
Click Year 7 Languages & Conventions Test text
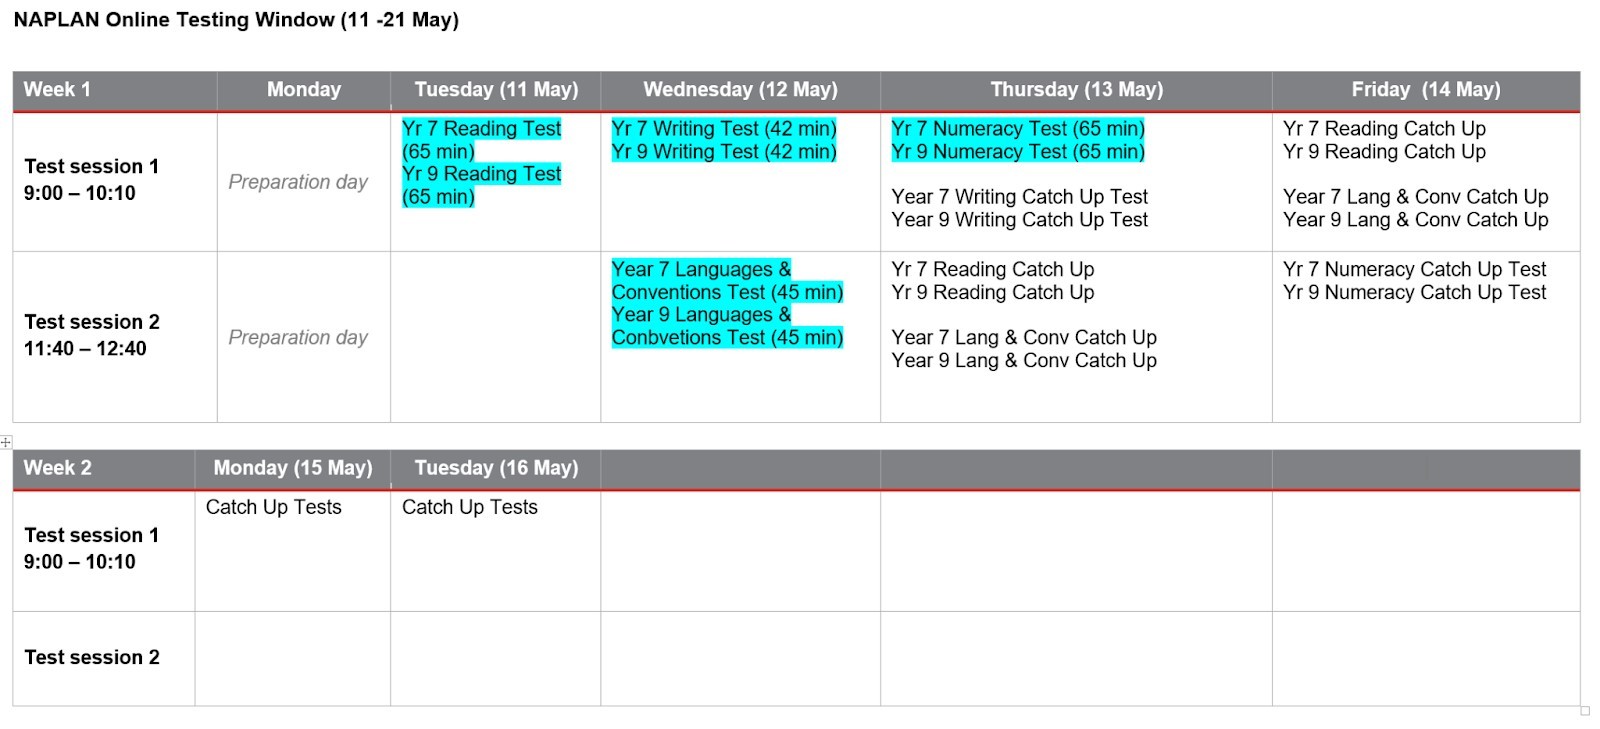click(726, 281)
